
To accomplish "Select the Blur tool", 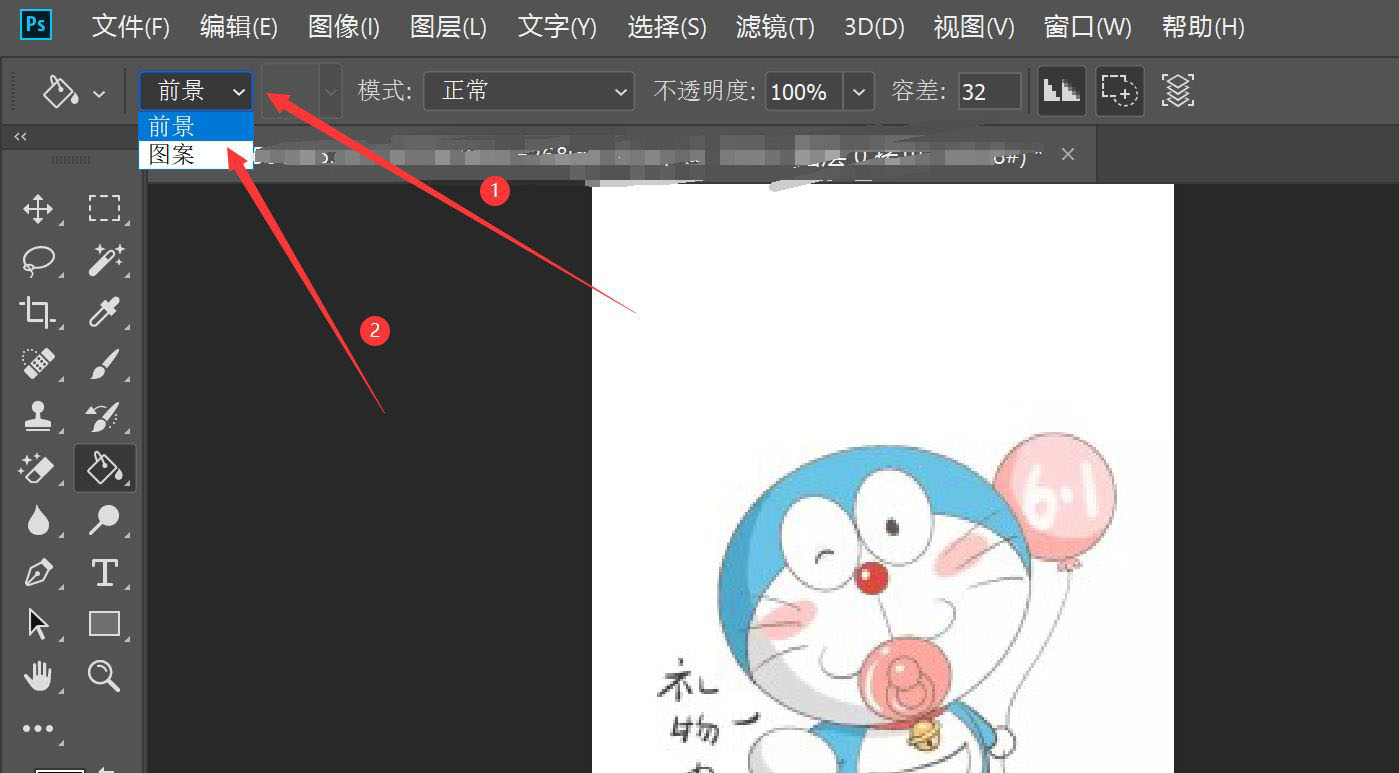I will pos(38,521).
